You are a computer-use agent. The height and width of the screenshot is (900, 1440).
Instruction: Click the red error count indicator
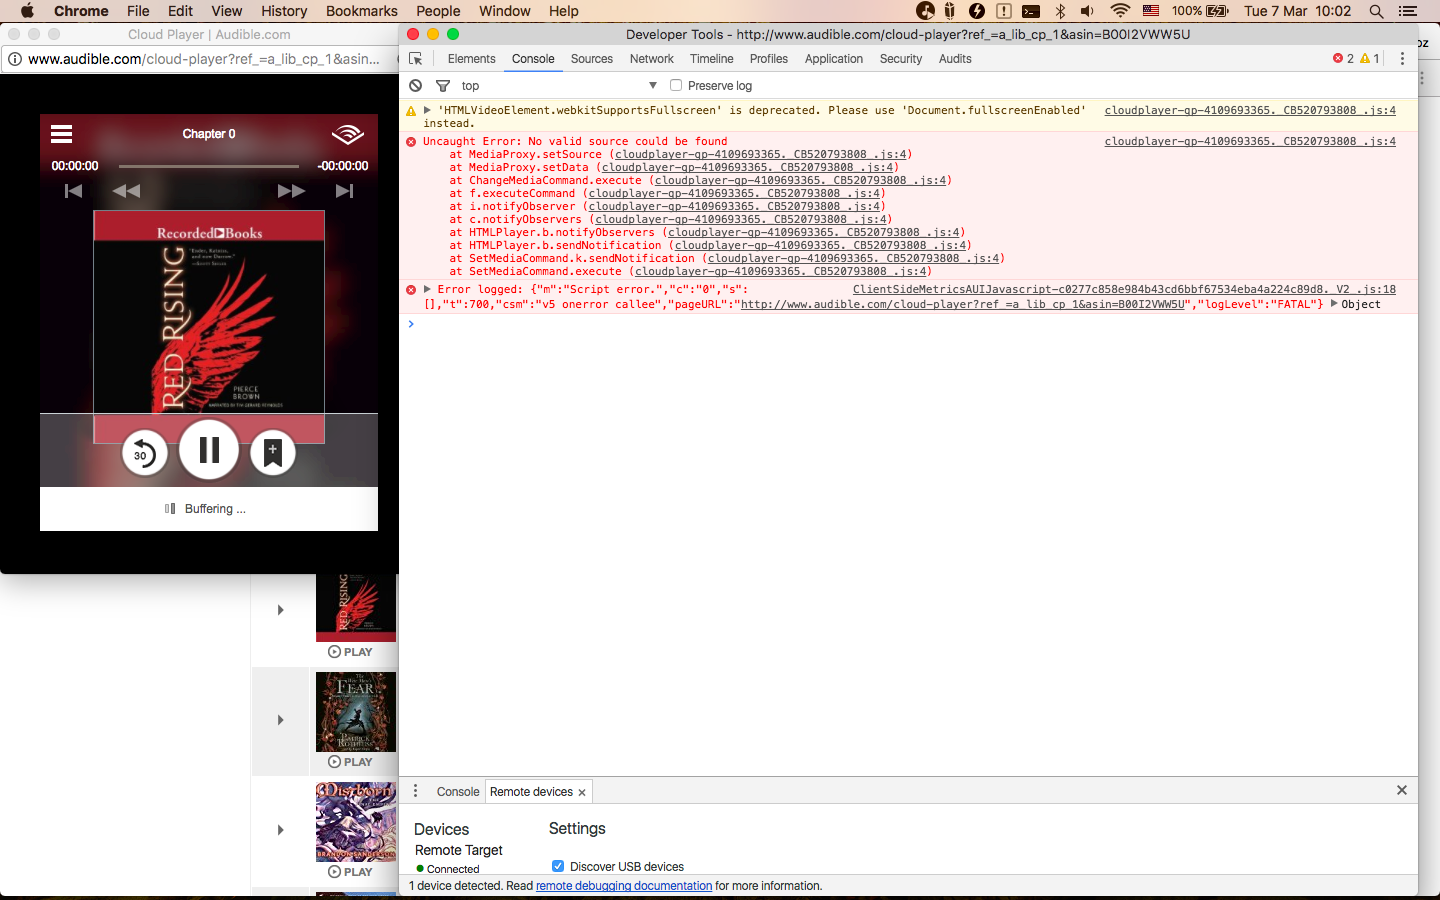[1343, 59]
